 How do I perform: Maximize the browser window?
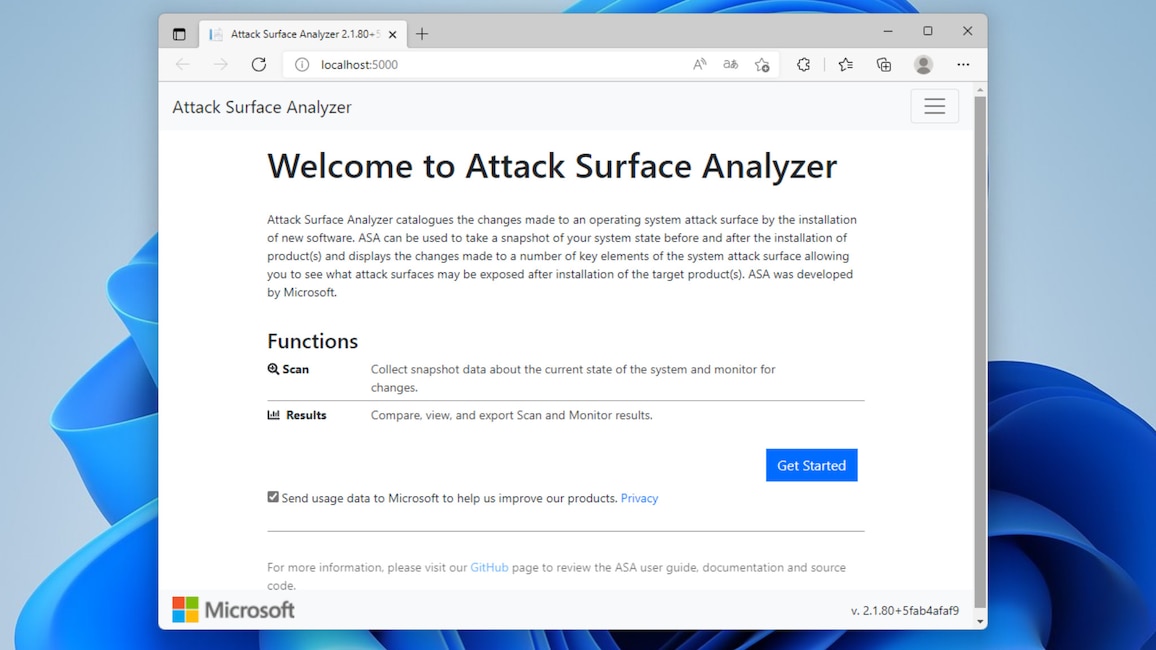[927, 31]
